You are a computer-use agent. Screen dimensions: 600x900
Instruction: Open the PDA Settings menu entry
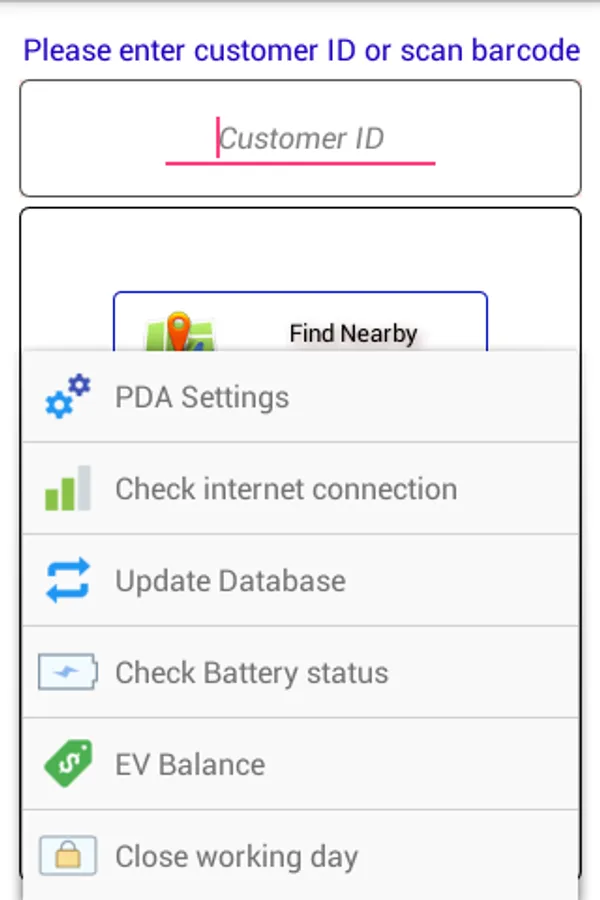coord(300,397)
